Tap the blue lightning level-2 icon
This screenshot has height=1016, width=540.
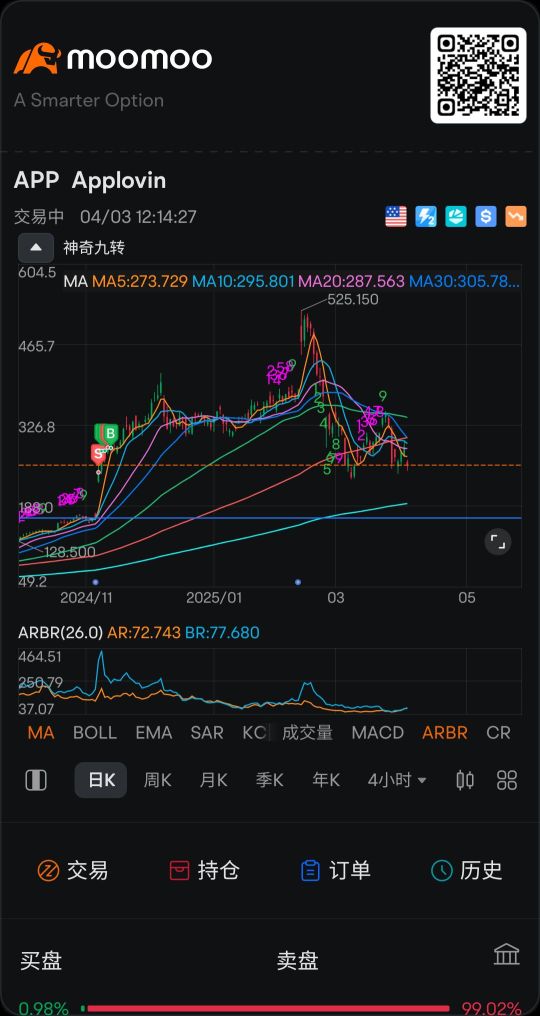point(426,216)
